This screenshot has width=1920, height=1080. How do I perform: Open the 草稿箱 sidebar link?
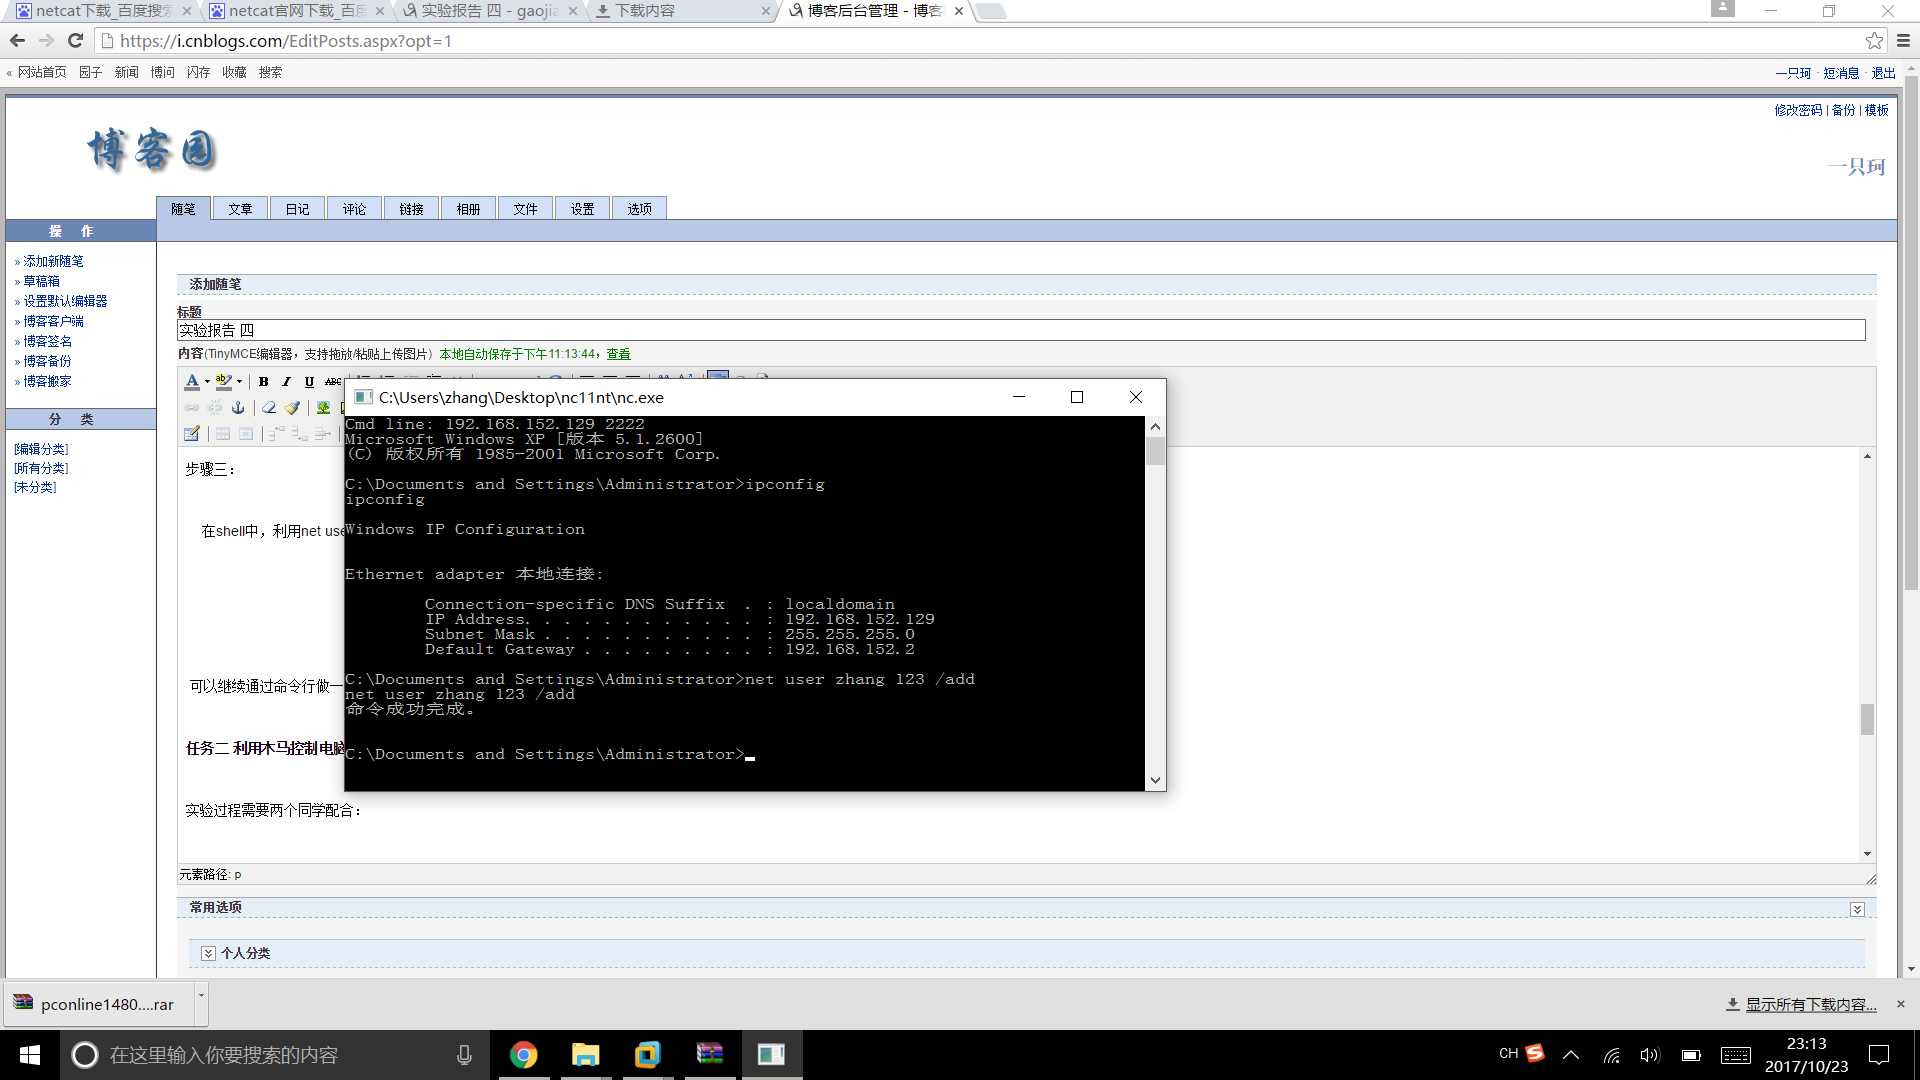(x=41, y=281)
